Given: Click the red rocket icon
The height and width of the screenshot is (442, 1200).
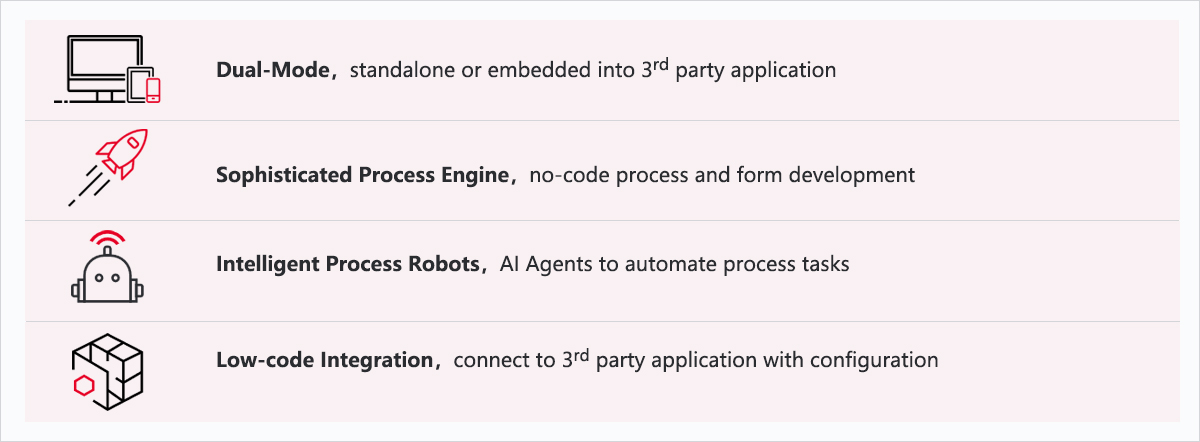Looking at the screenshot, I should (121, 153).
